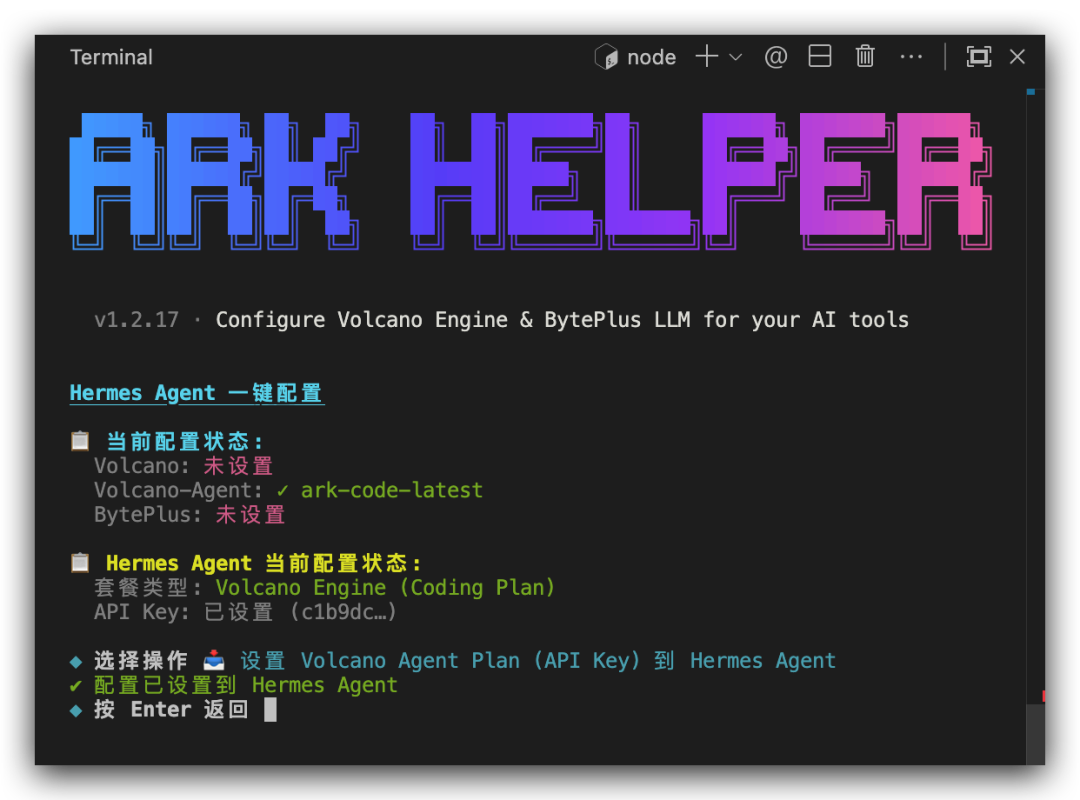1080x800 pixels.
Task: Click the ARK HELPER ASCII banner
Action: point(530,181)
